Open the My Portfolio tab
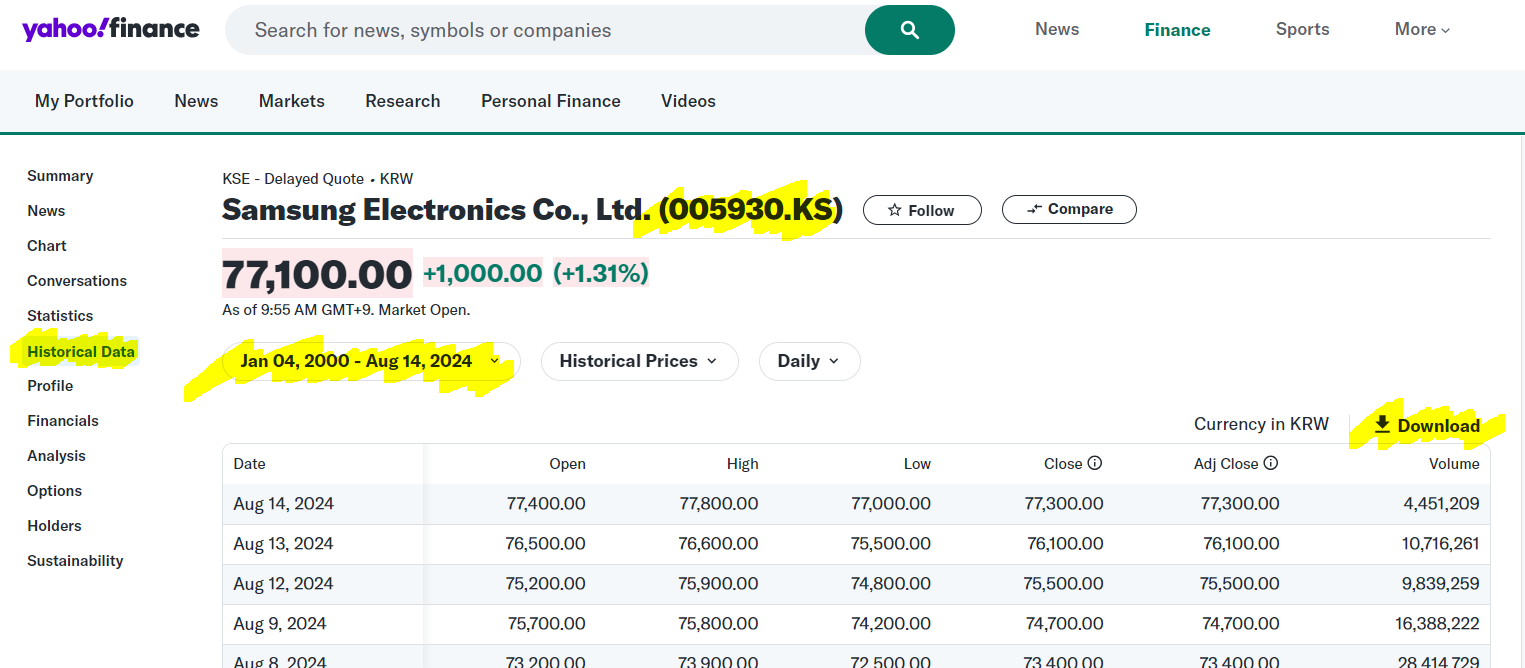 pyautogui.click(x=84, y=101)
